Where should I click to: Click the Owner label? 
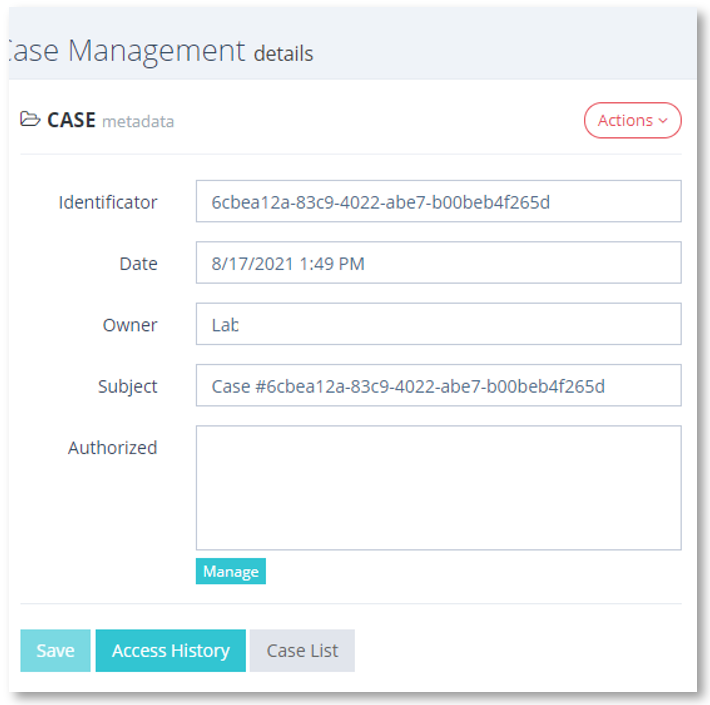click(x=130, y=325)
